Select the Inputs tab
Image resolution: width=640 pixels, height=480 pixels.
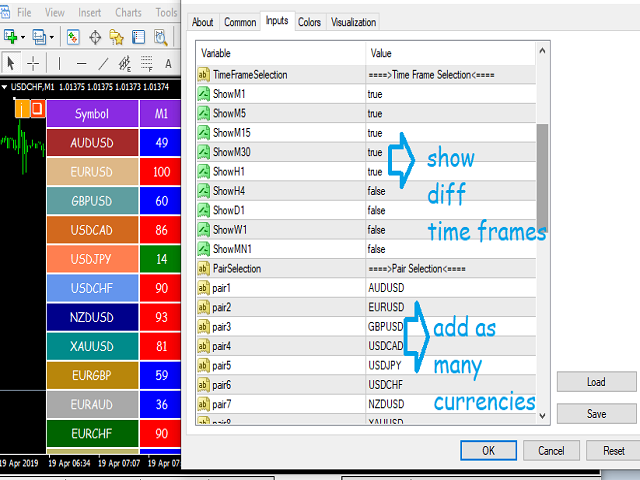277,21
